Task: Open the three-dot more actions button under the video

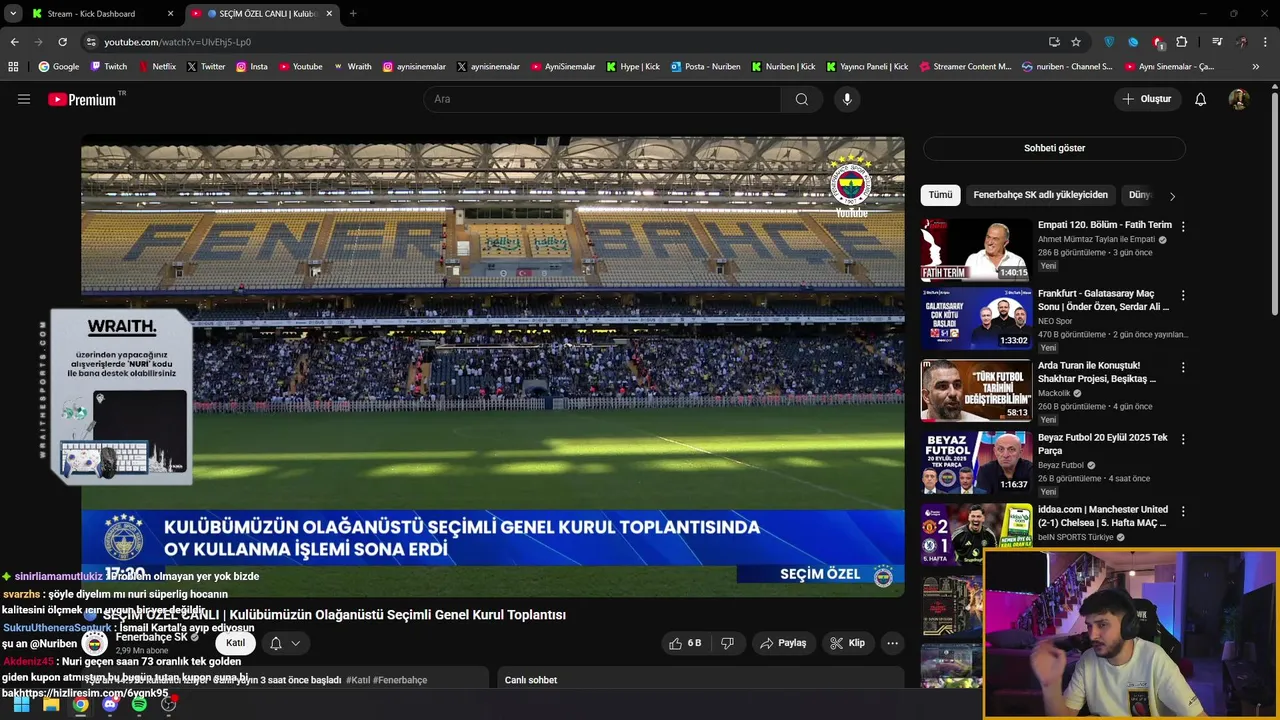Action: tap(892, 643)
